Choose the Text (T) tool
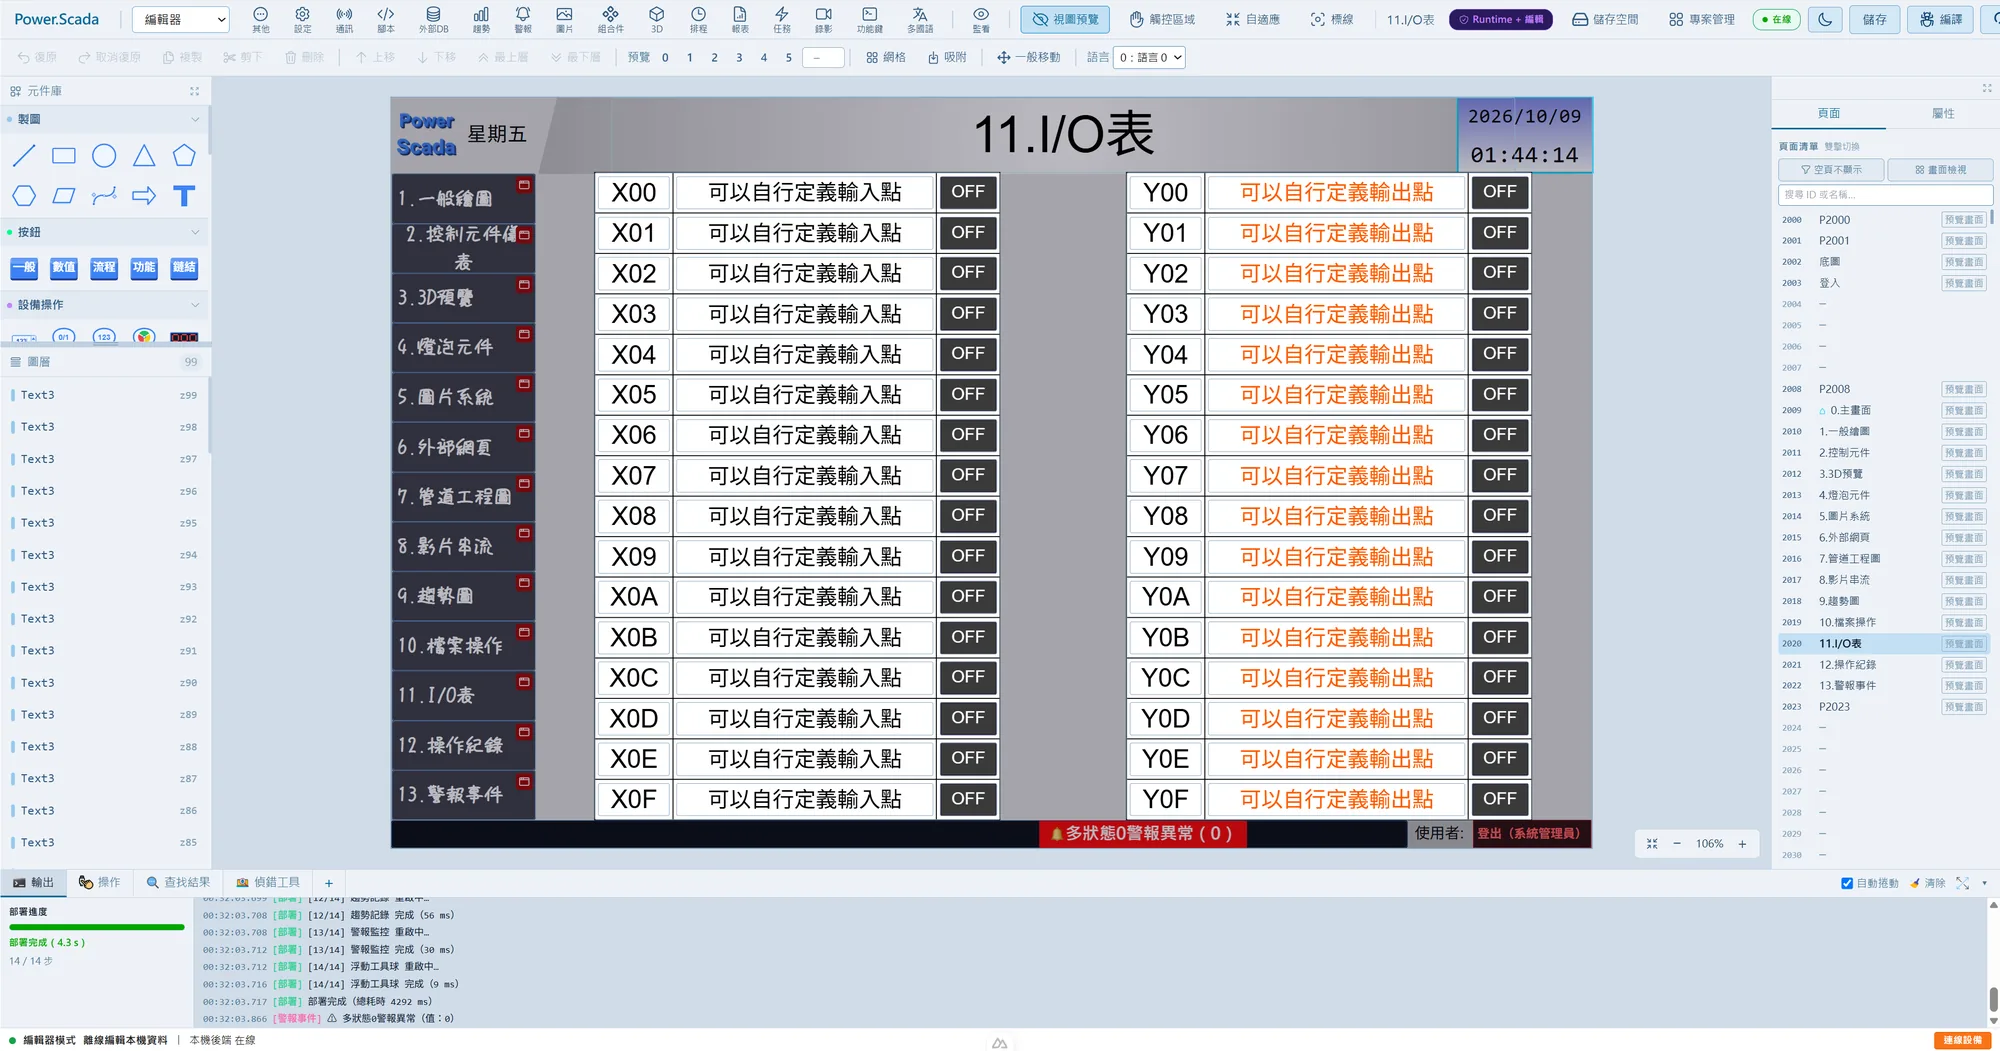The height and width of the screenshot is (1051, 2000). pos(184,196)
